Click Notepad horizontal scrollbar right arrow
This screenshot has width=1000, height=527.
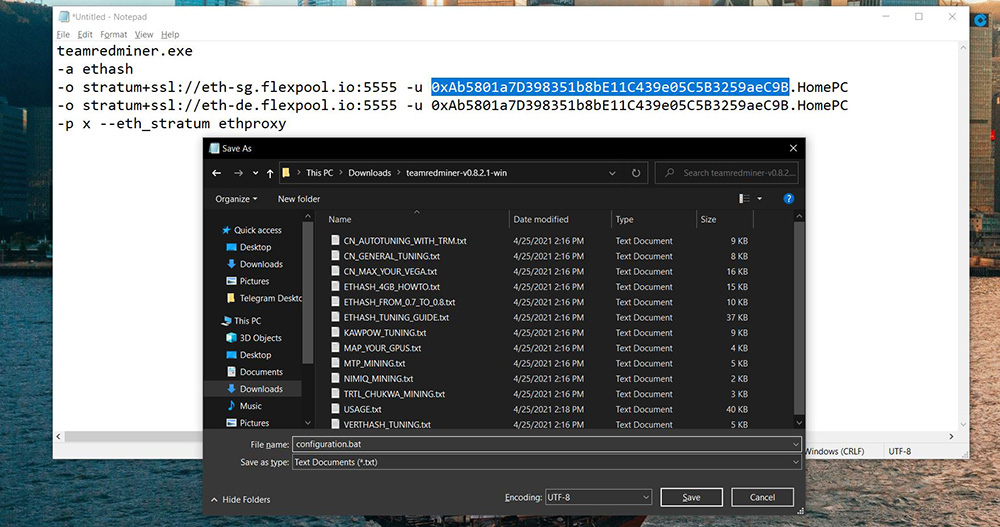click(x=951, y=436)
